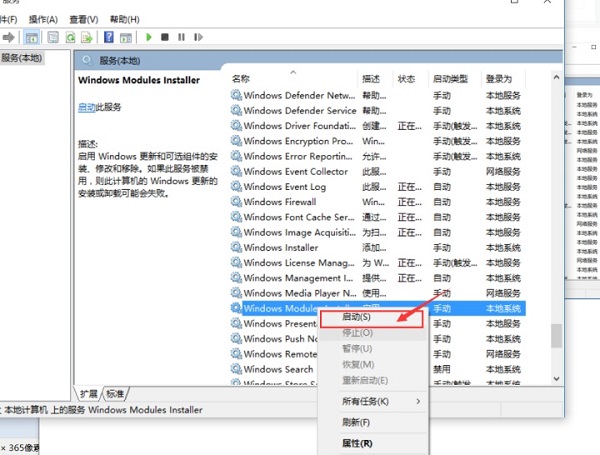Select Windows License Manag... service row
This screenshot has height=455, width=600.
[378, 263]
